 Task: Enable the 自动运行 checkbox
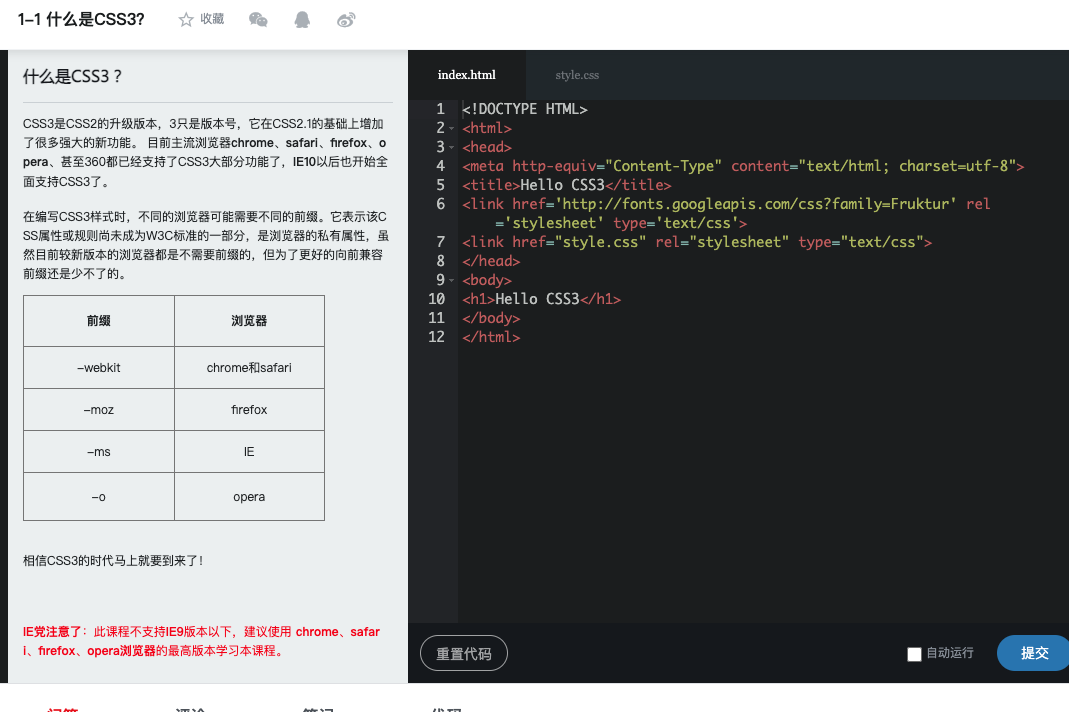click(914, 653)
